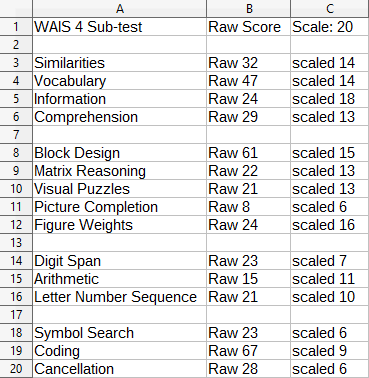Click Picture Completion's 'Raw 8' cell
The image size is (369, 378).
[248, 207]
